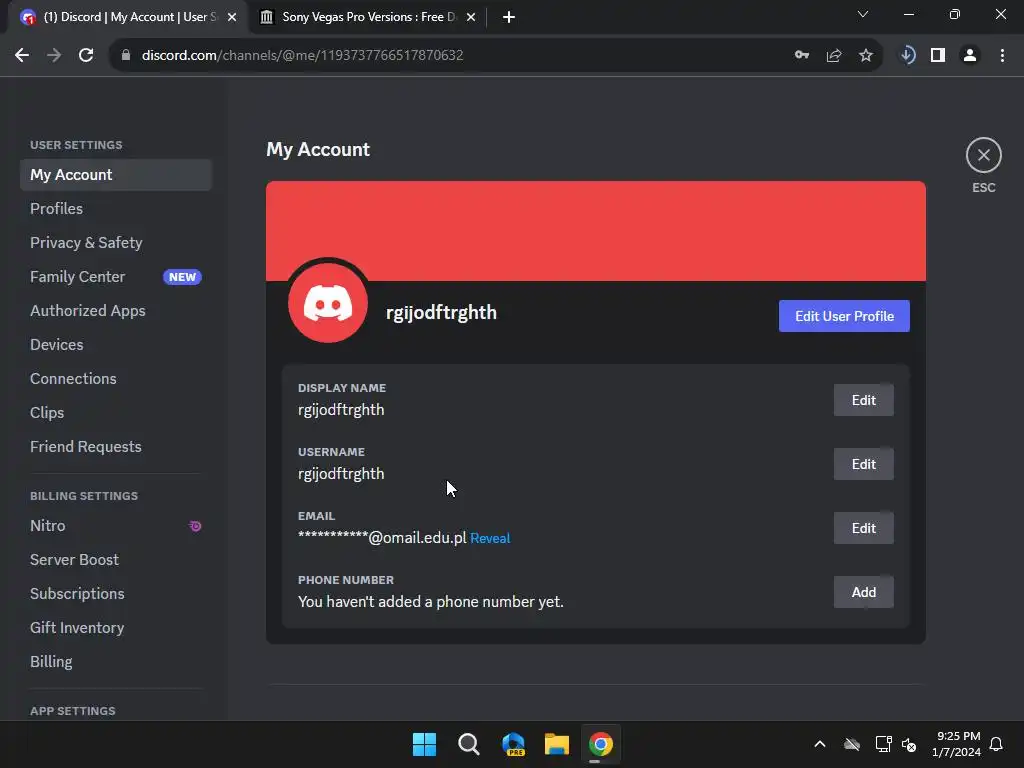Reload the Discord page
The image size is (1024, 768).
[86, 56]
